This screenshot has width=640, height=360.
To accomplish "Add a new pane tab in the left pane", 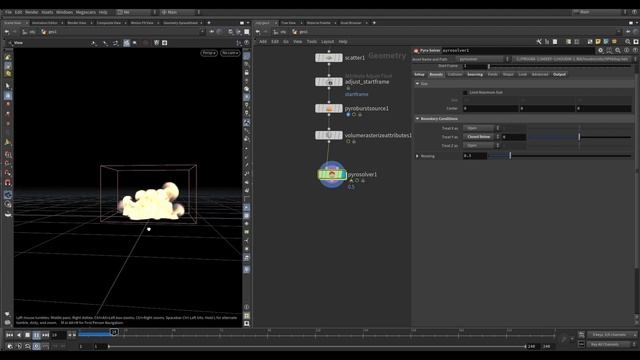I will coord(209,23).
